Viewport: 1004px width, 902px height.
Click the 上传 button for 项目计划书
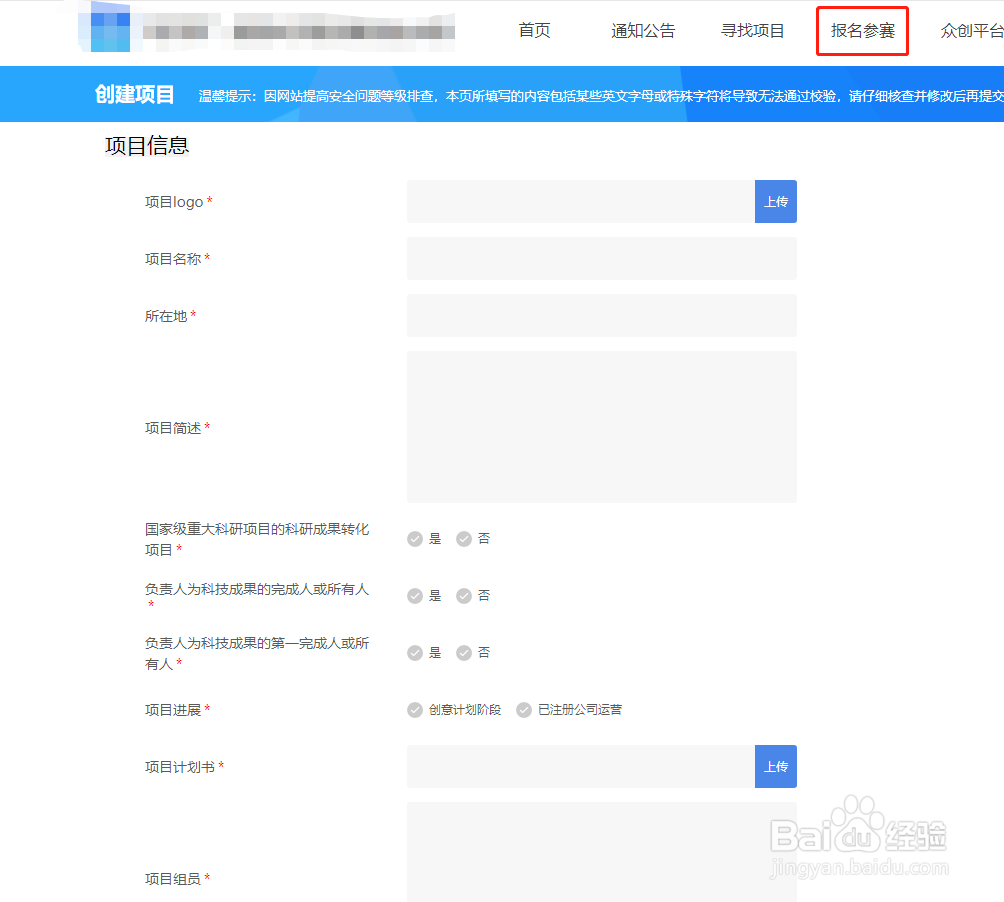[x=776, y=766]
